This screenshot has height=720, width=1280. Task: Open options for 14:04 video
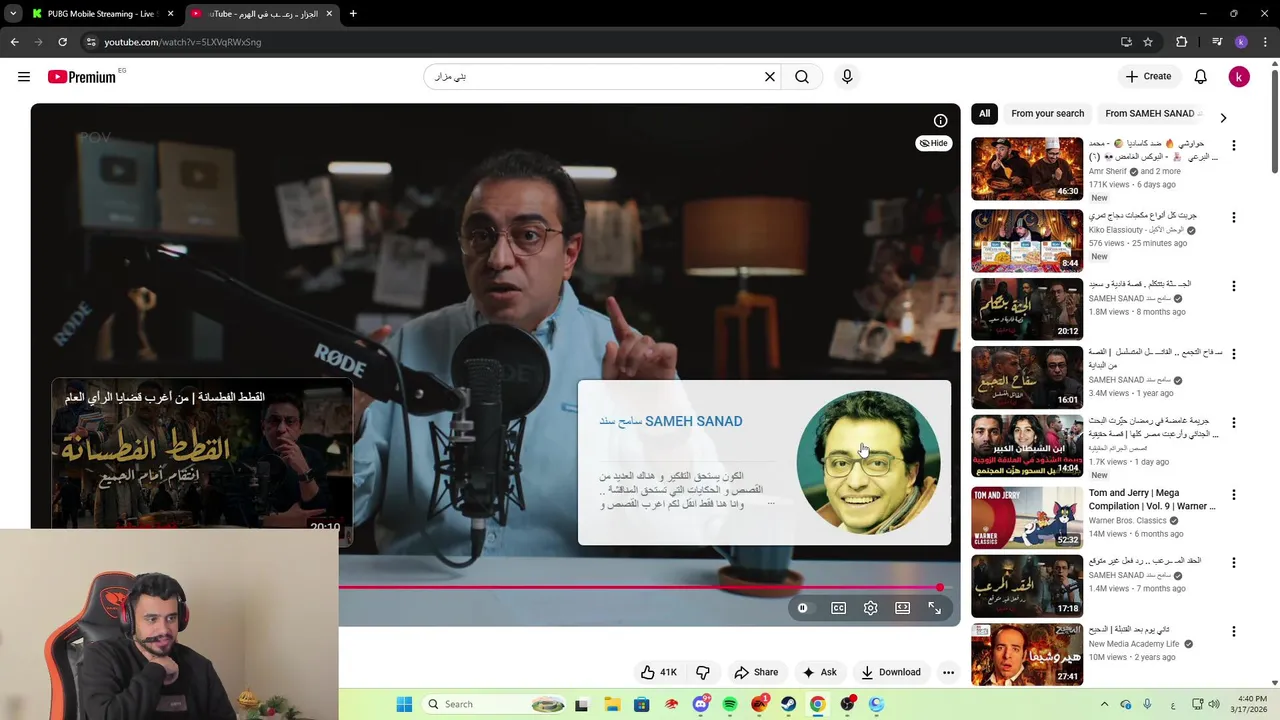(1233, 423)
